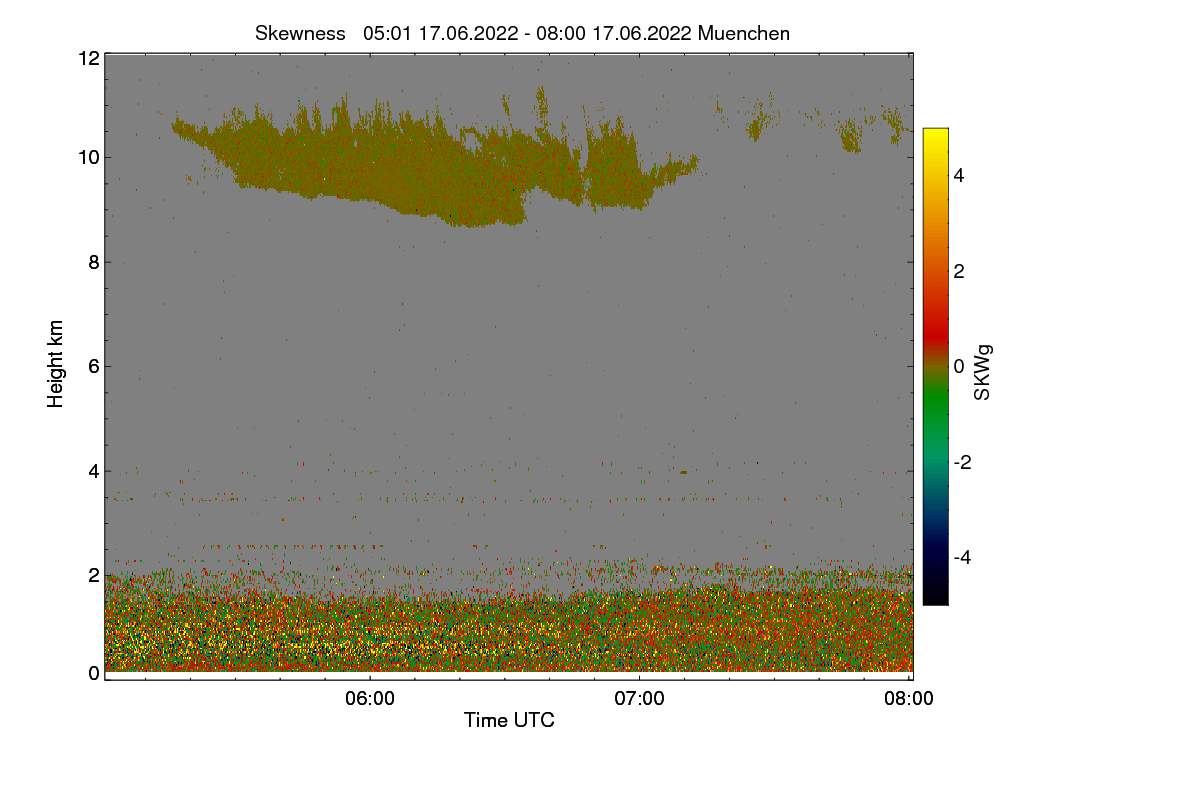Click the '4' height axis label
1200x800 pixels.
click(x=93, y=470)
